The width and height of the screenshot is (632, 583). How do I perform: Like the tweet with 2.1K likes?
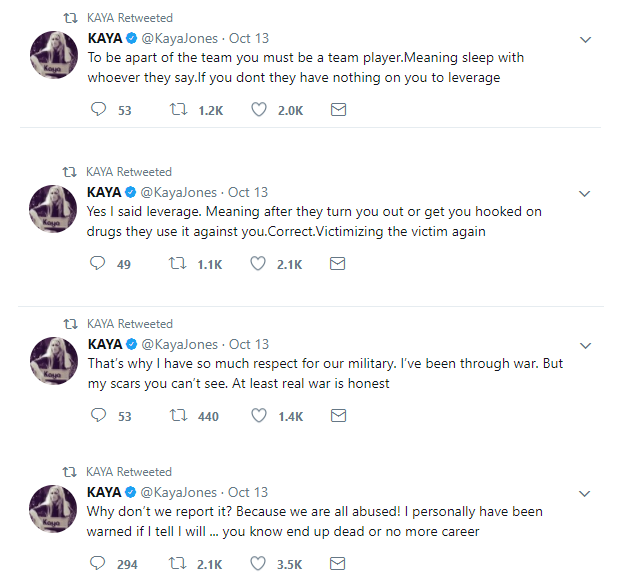click(x=259, y=264)
